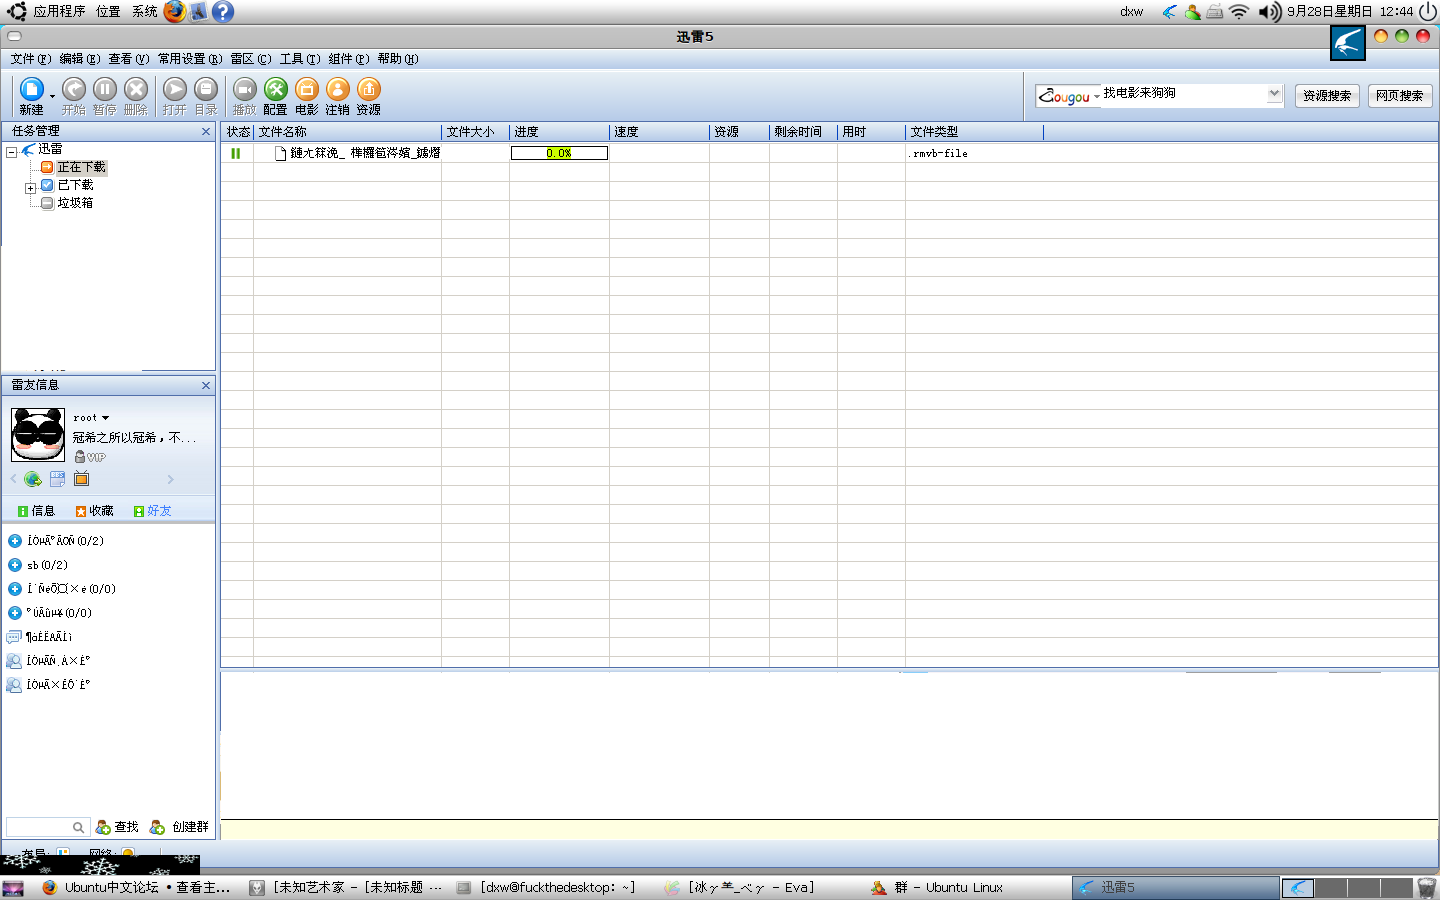Collapse the 迅雷 tree root node
The width and height of the screenshot is (1440, 900).
(12, 152)
